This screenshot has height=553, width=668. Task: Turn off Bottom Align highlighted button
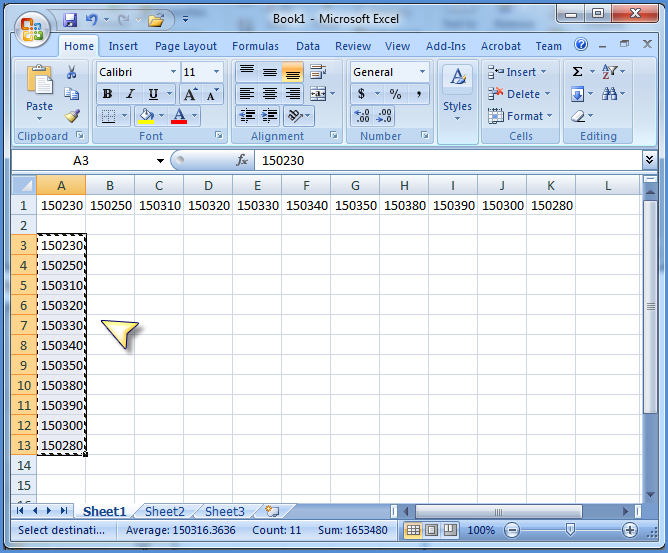tap(292, 72)
